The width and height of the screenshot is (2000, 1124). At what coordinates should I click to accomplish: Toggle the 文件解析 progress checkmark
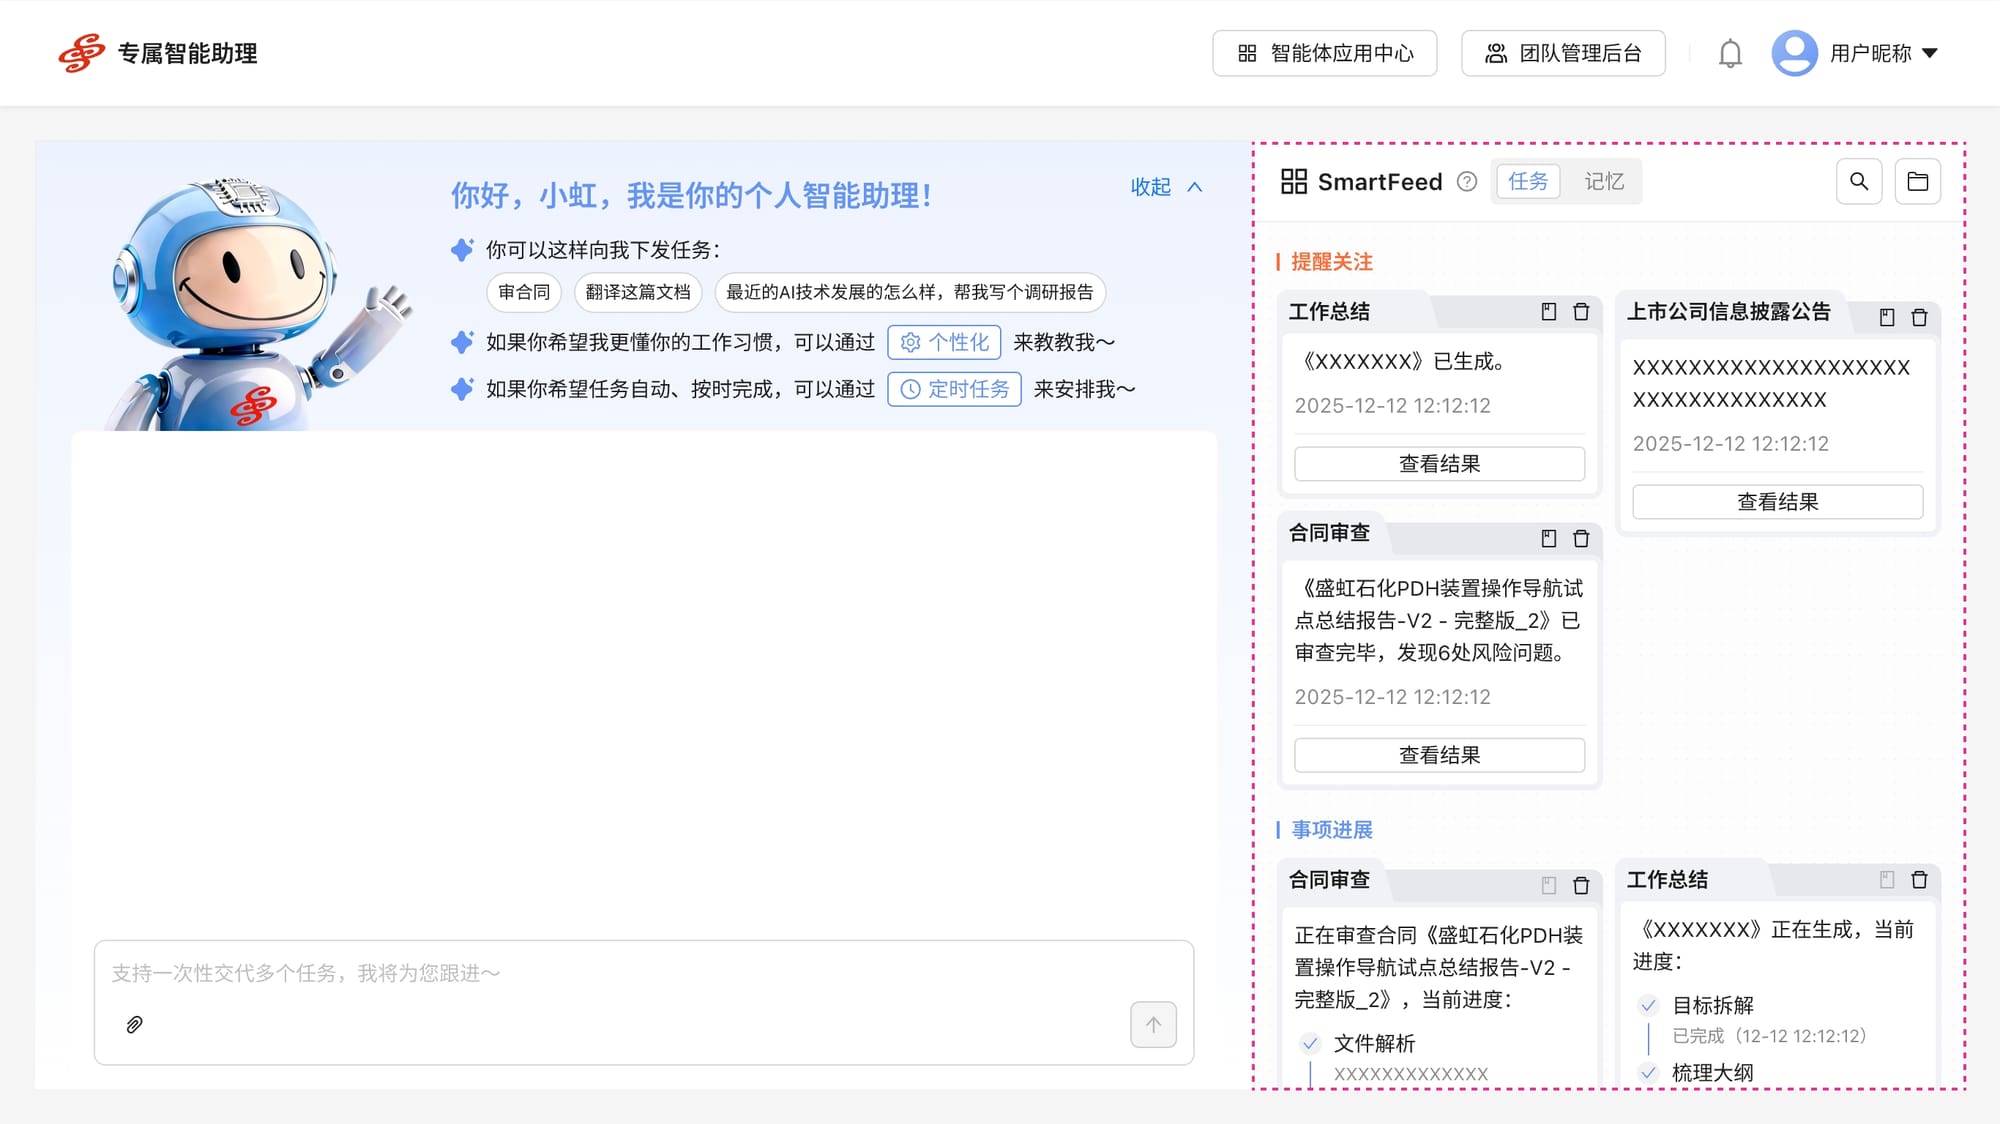(1310, 1044)
